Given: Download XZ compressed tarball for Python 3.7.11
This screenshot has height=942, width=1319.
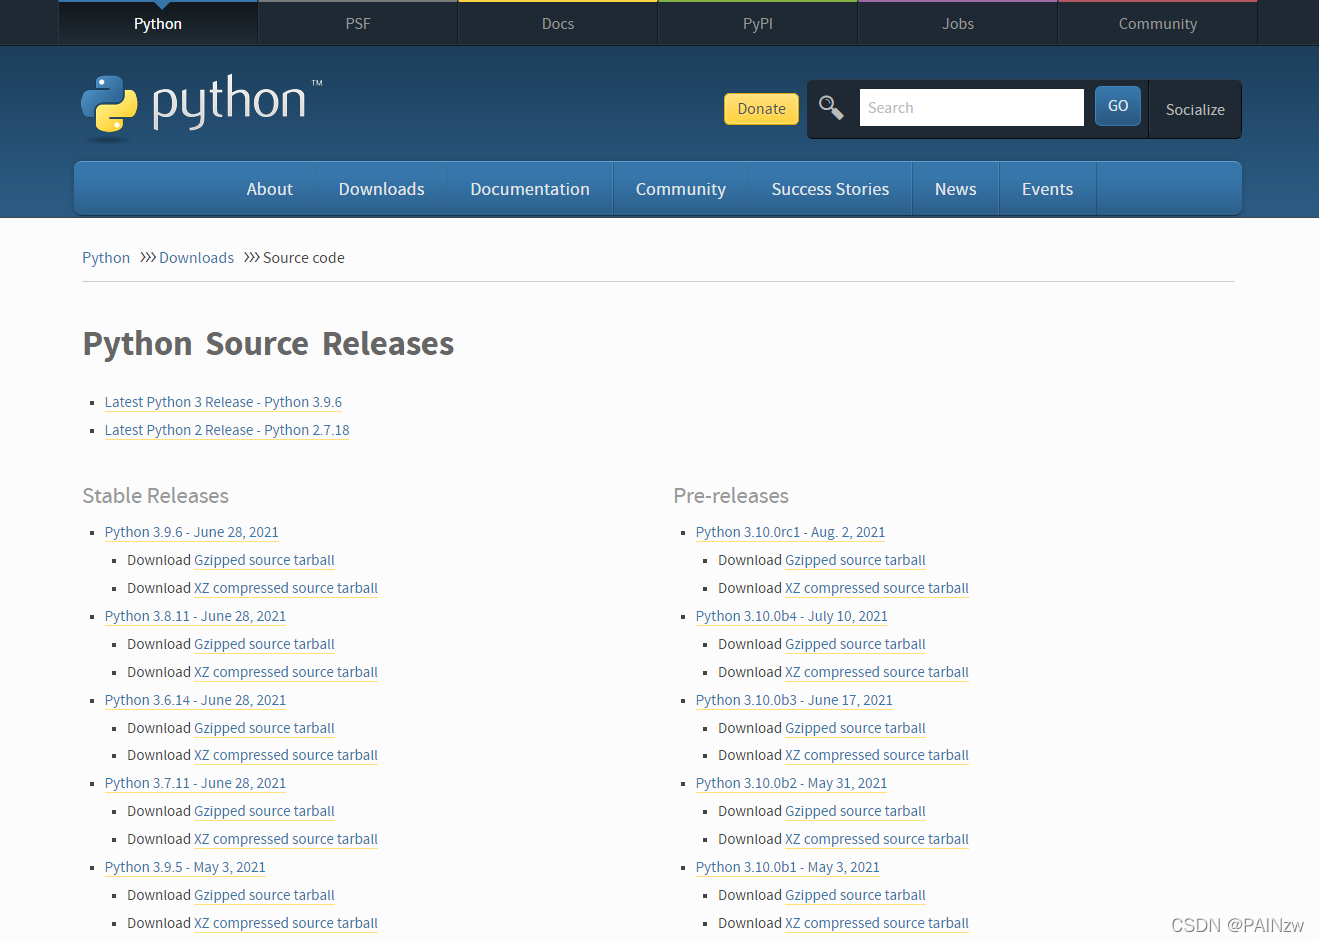Looking at the screenshot, I should (286, 839).
